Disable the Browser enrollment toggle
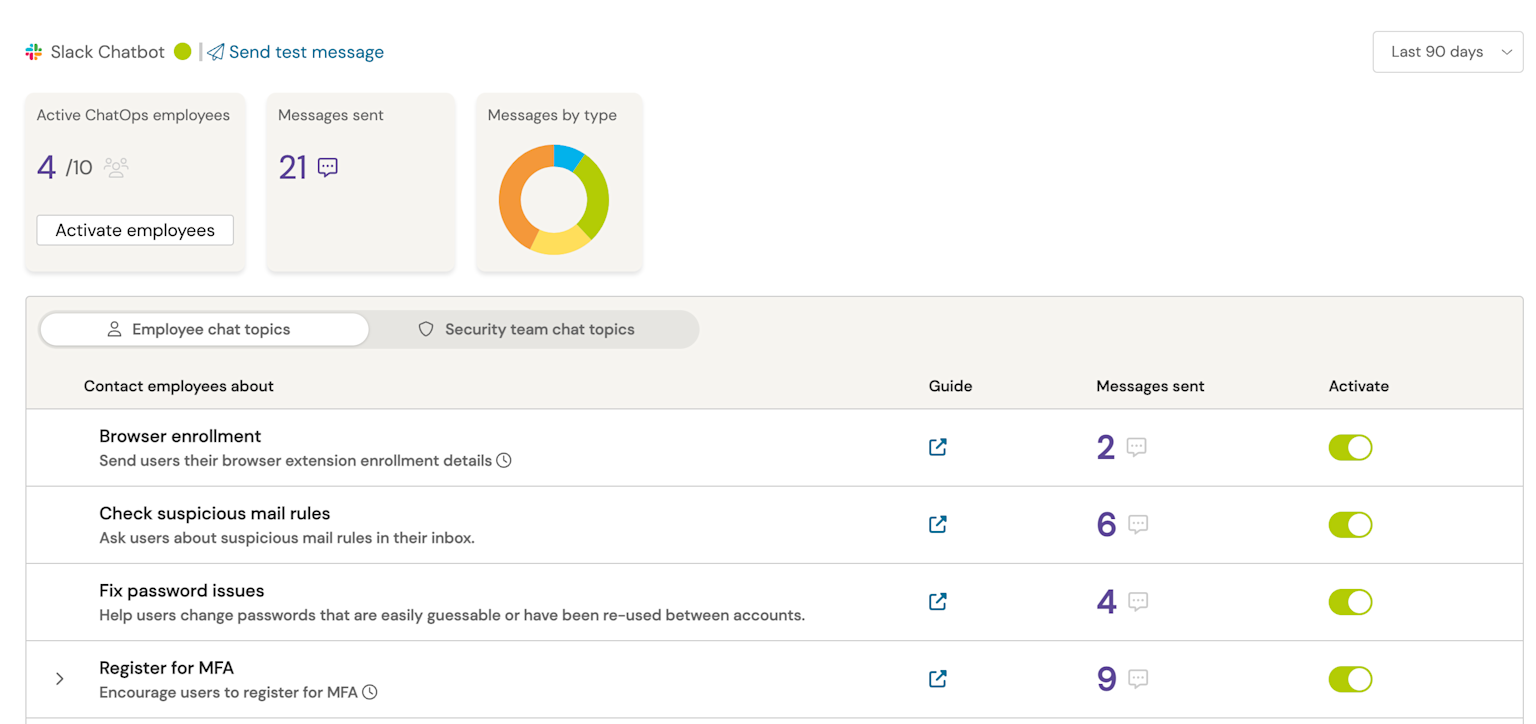 1350,447
